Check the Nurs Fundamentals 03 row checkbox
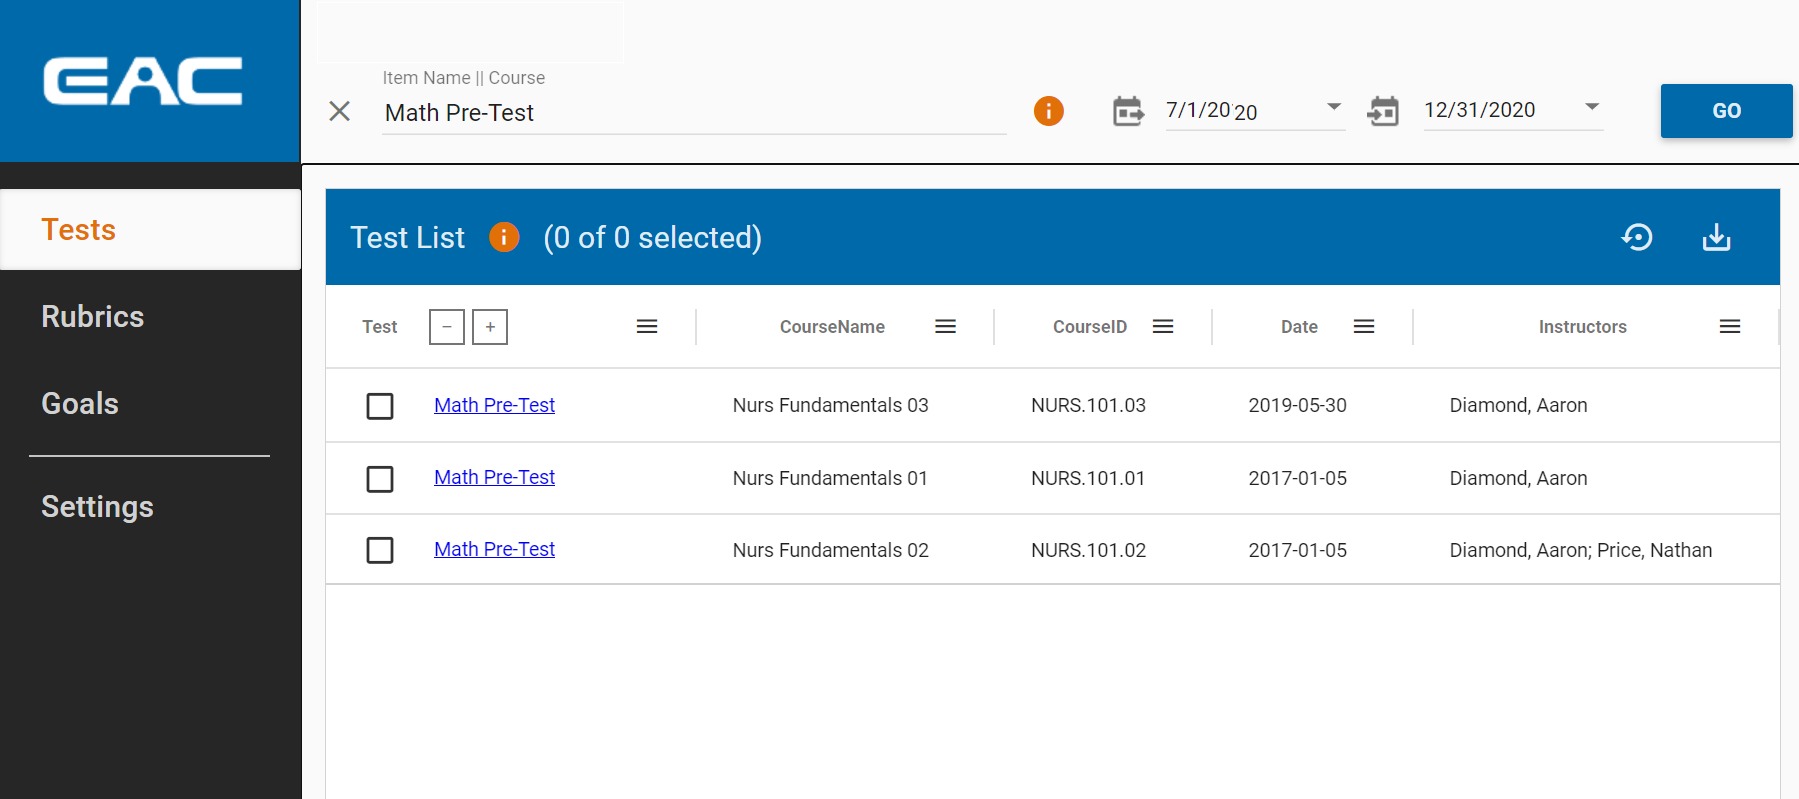Image resolution: width=1799 pixels, height=799 pixels. (380, 406)
